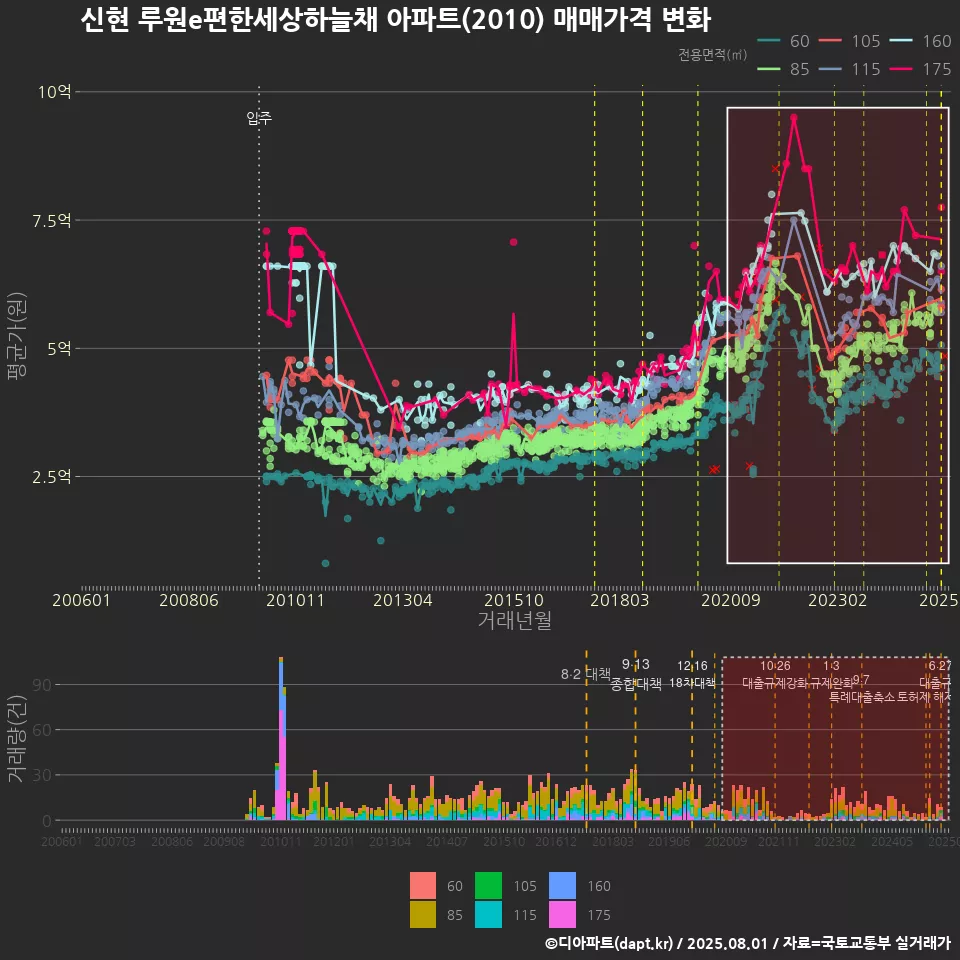This screenshot has height=960, width=960.
Task: Click the 평균가(원) axis title
Action: coord(17,336)
